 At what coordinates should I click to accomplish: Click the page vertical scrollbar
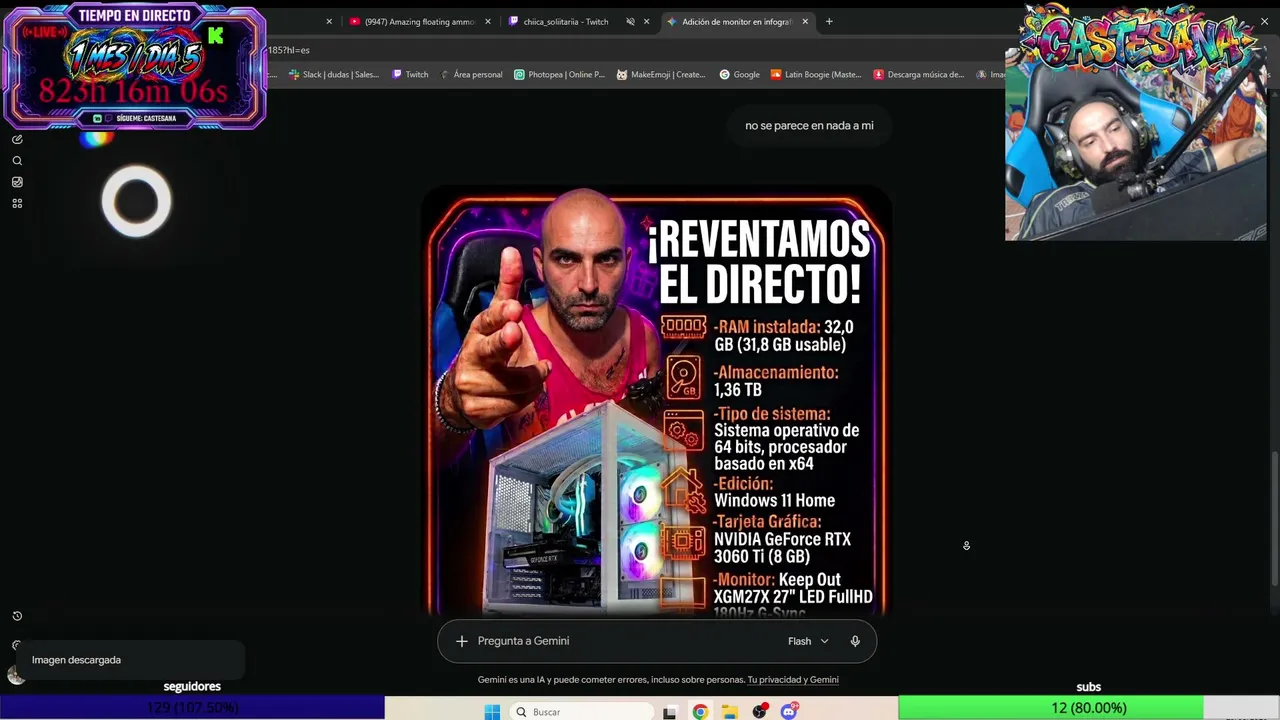coord(1273,519)
